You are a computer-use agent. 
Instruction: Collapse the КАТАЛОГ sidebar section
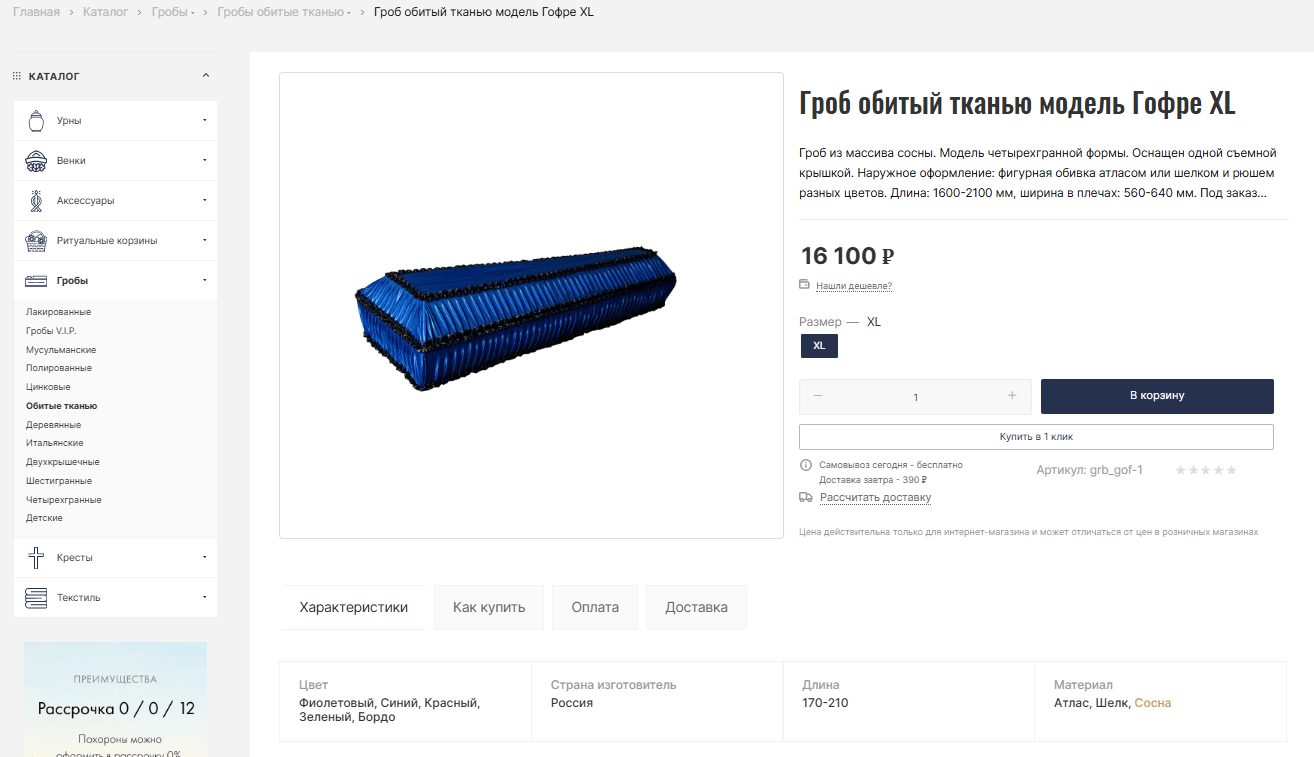[206, 76]
